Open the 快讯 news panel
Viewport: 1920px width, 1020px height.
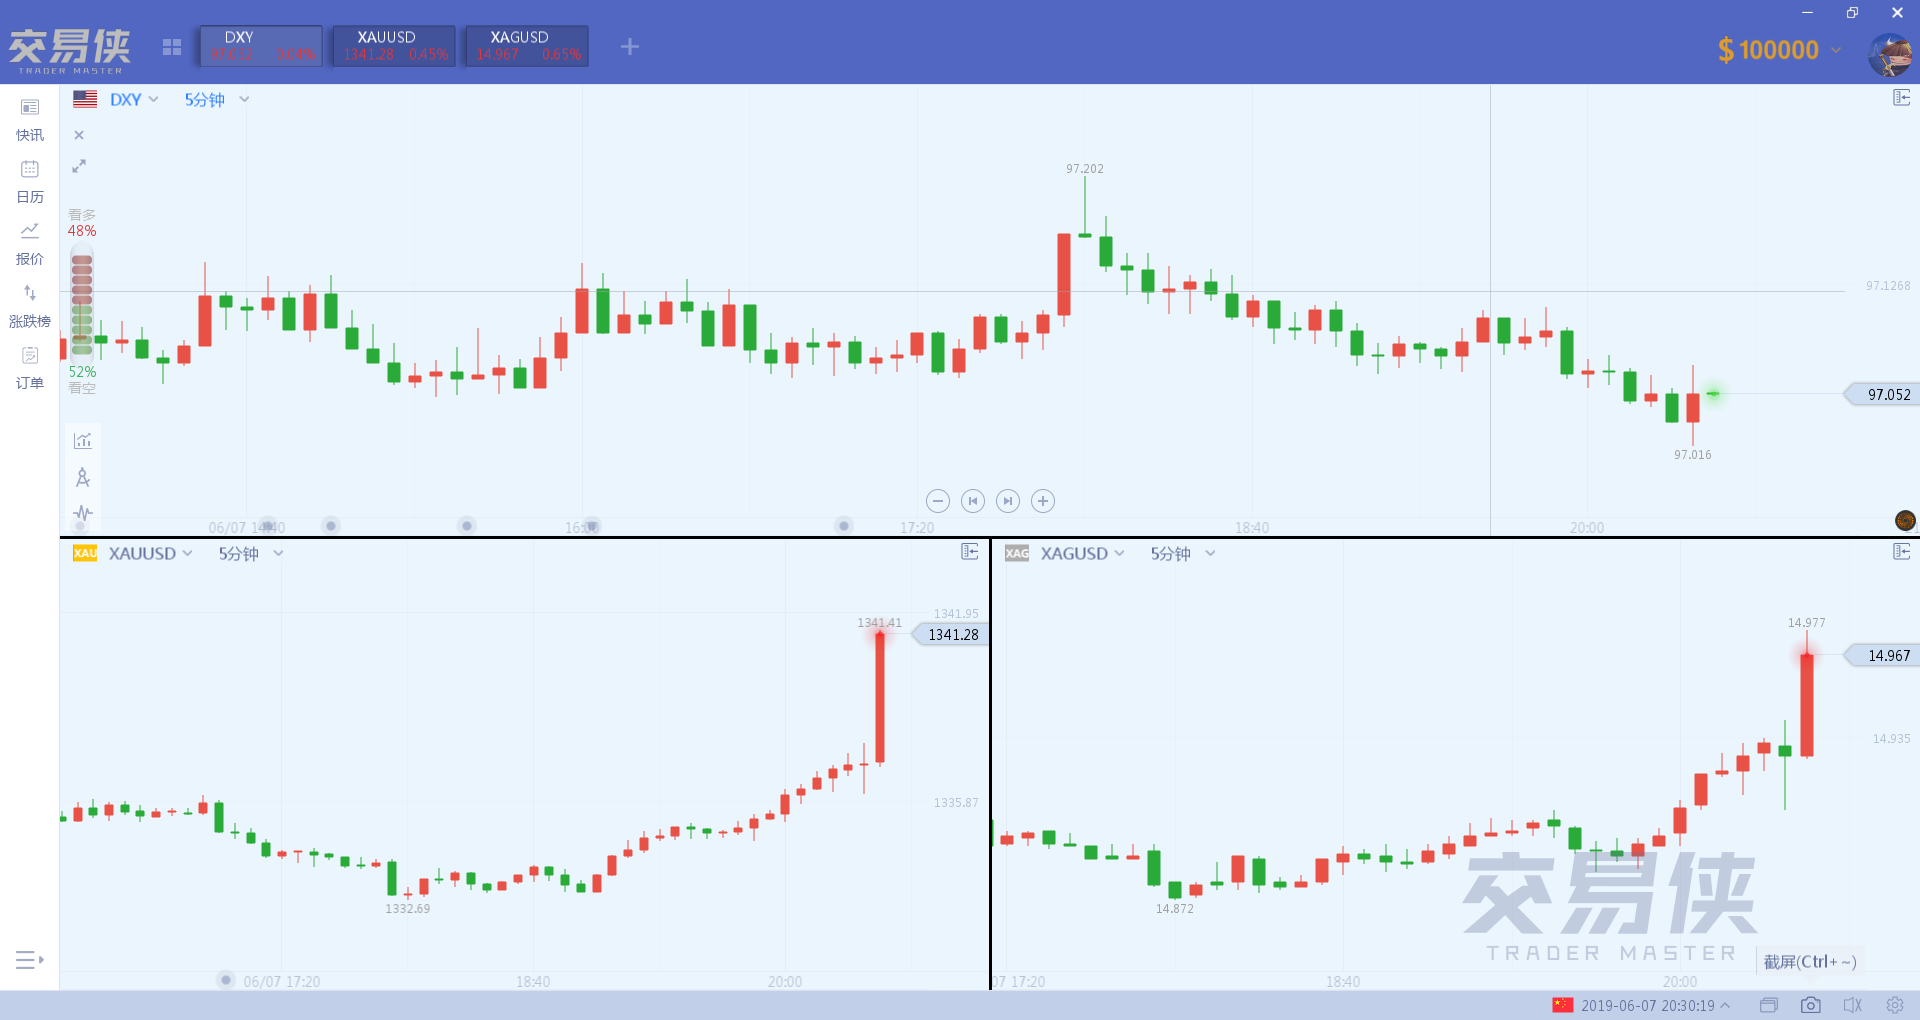tap(30, 120)
